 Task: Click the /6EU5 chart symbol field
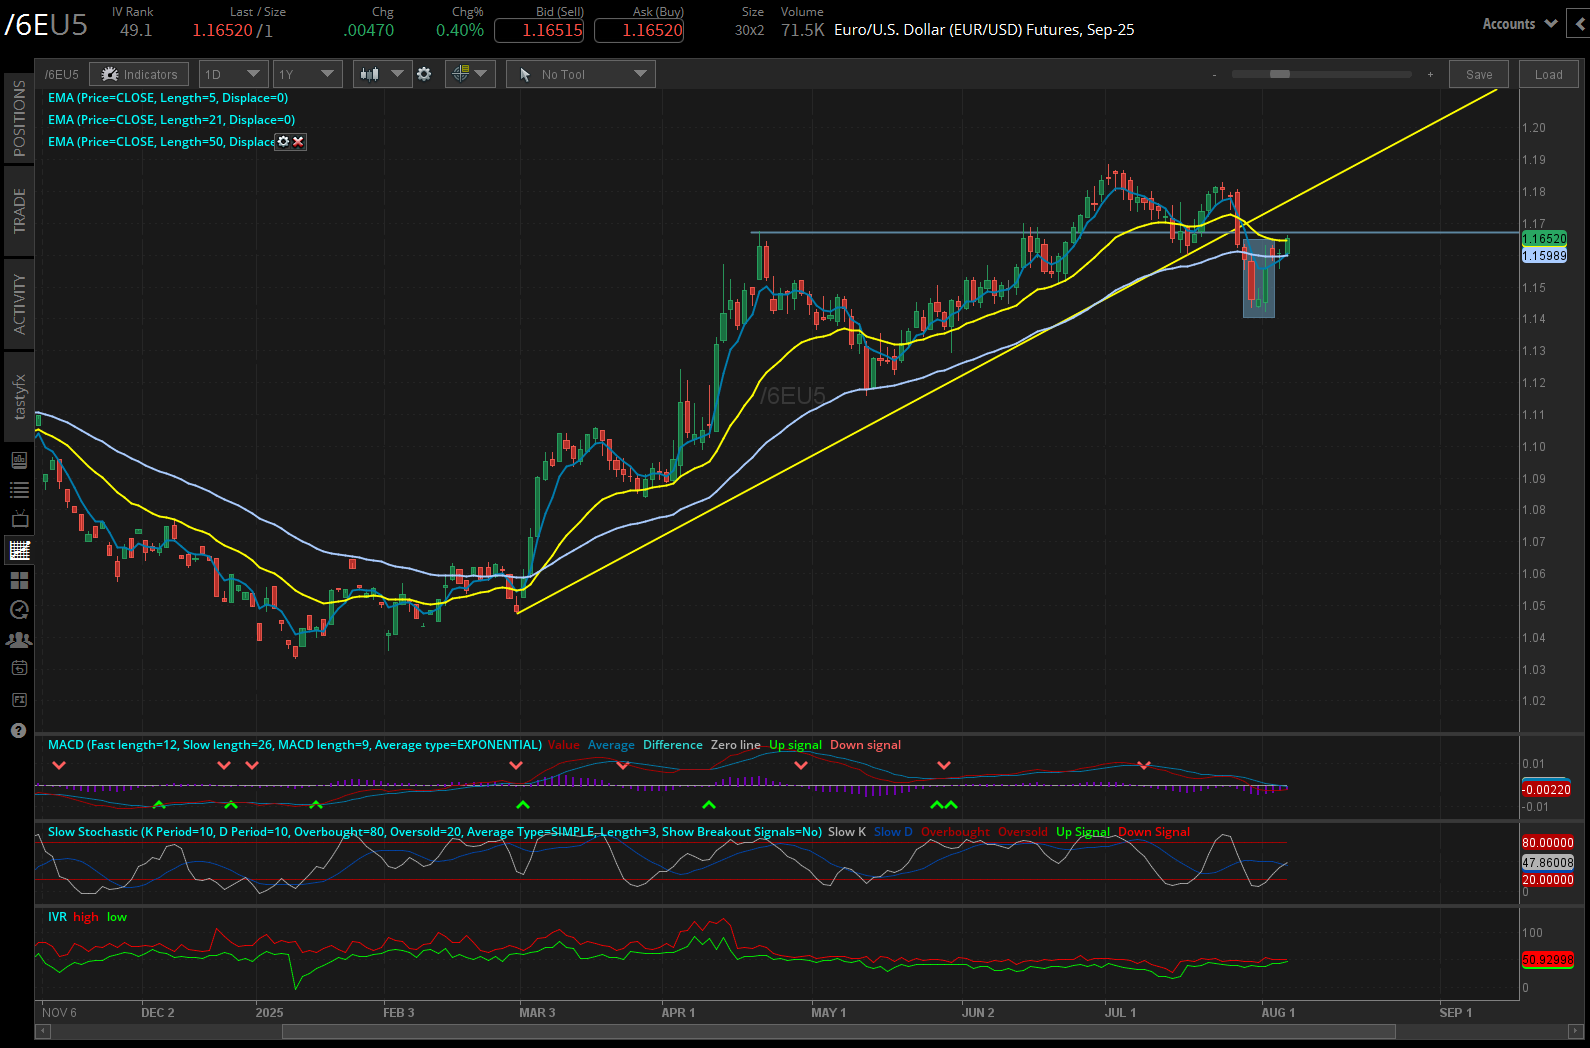pos(62,74)
